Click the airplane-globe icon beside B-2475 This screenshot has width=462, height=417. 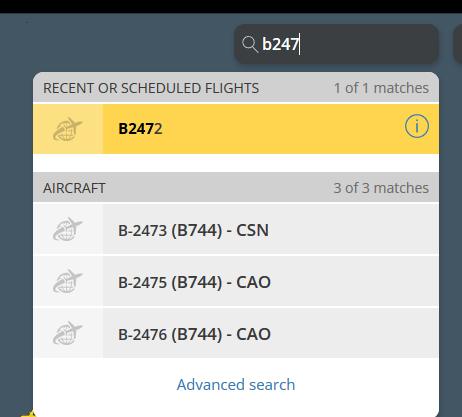tap(68, 281)
